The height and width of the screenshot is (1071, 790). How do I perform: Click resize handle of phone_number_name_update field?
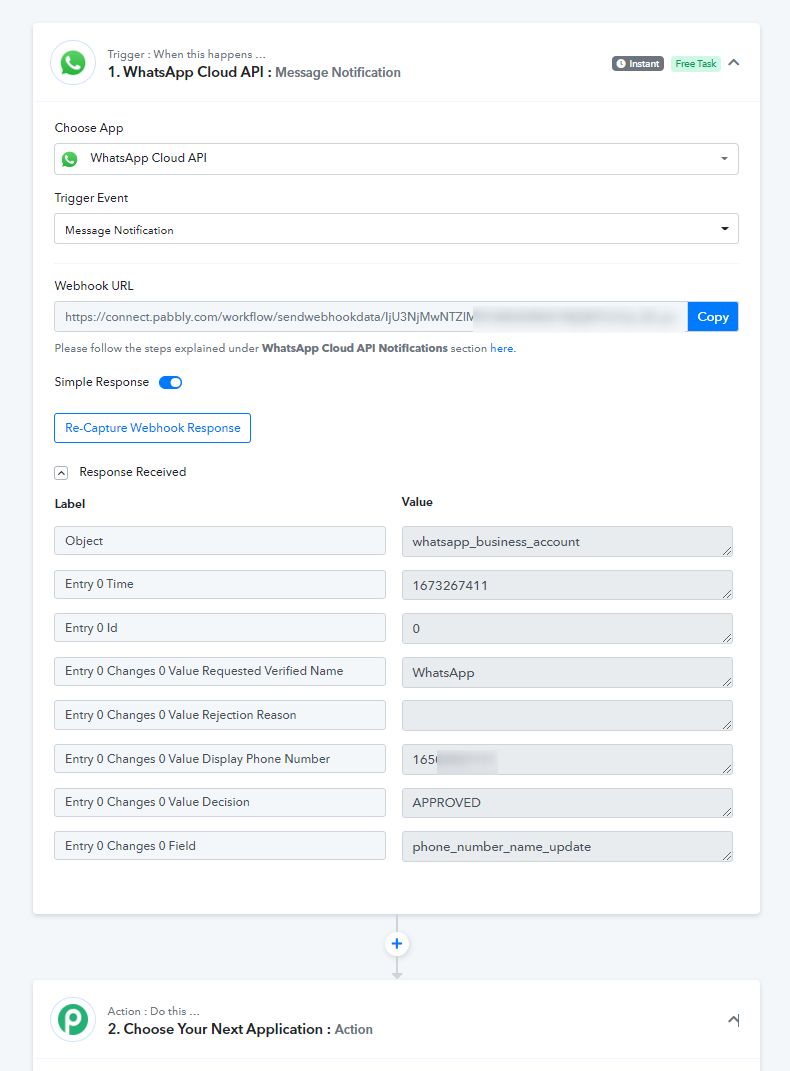(727, 855)
